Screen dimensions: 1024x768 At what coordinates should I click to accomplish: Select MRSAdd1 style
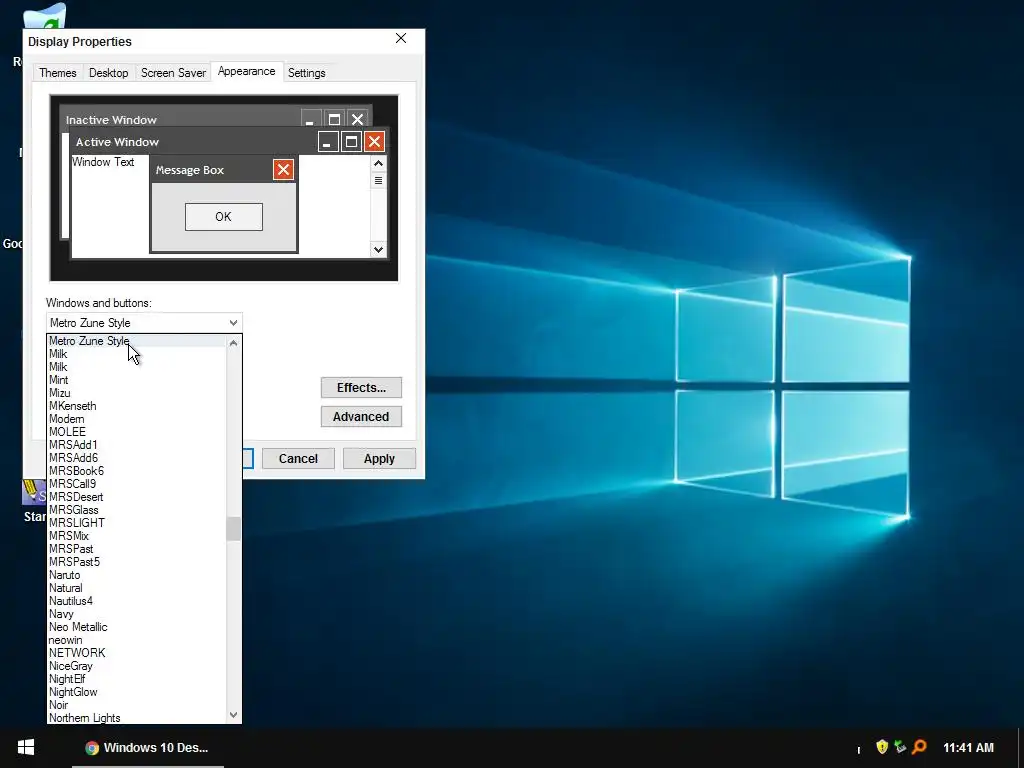(136, 445)
